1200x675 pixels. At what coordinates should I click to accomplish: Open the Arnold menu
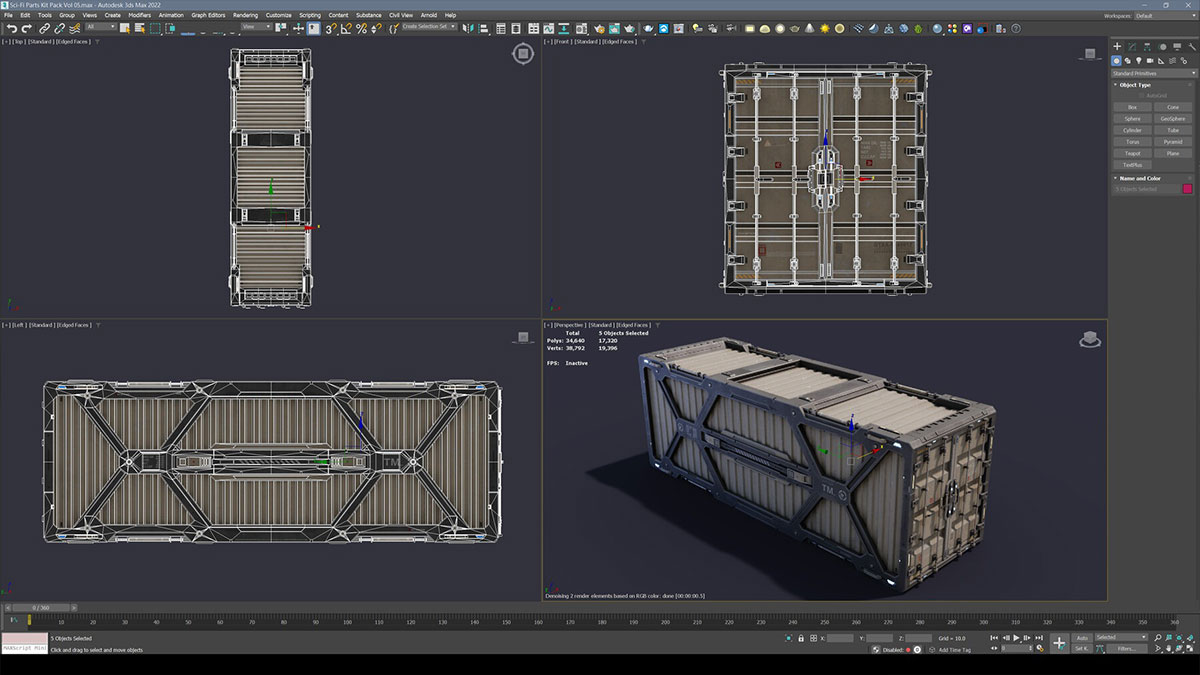[x=428, y=15]
